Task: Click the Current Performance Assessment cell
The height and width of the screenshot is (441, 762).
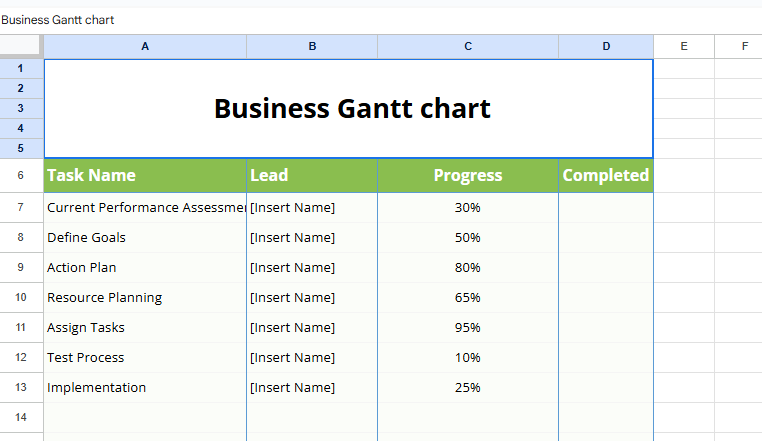Action: click(x=145, y=207)
